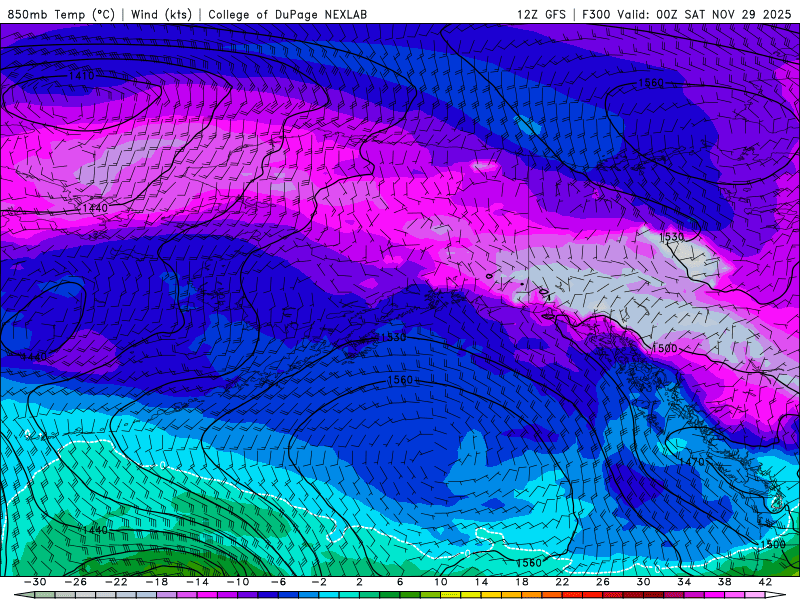Click the positive 6 color bar label
The width and height of the screenshot is (800, 600).
coord(400,582)
